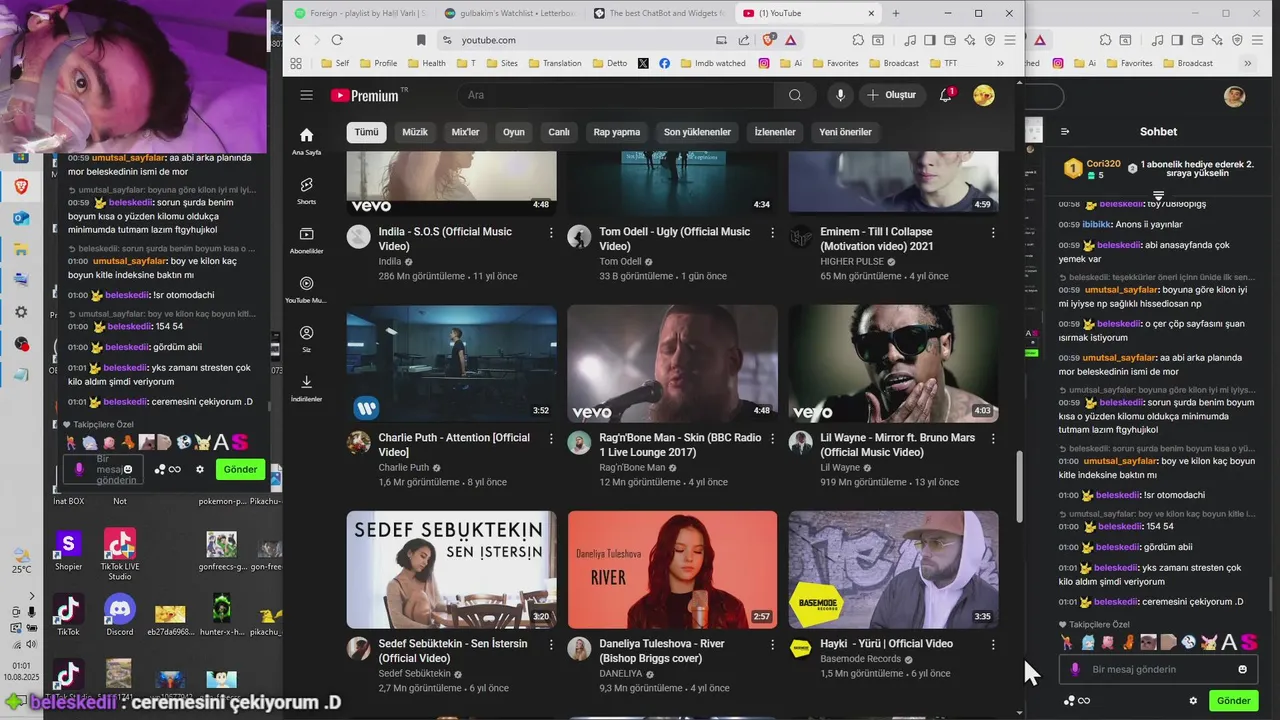Open the Siz page in sidebar

point(306,338)
